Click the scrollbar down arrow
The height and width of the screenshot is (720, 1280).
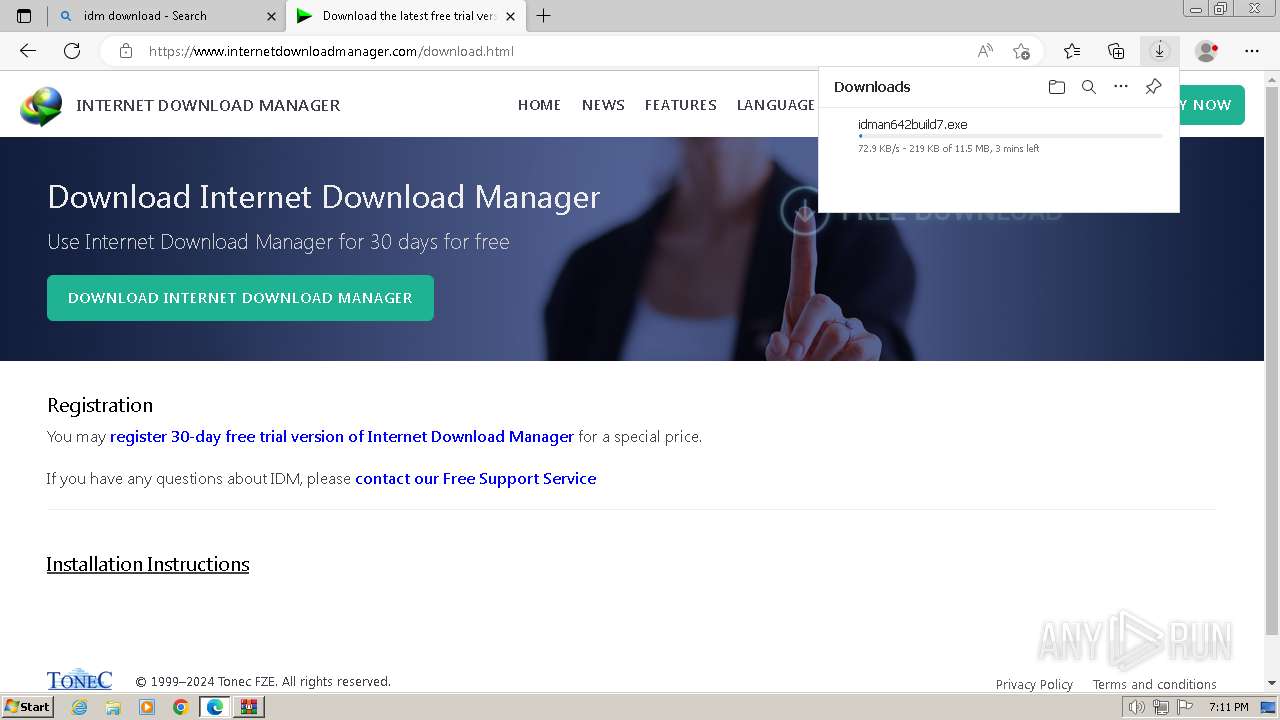(x=1272, y=683)
